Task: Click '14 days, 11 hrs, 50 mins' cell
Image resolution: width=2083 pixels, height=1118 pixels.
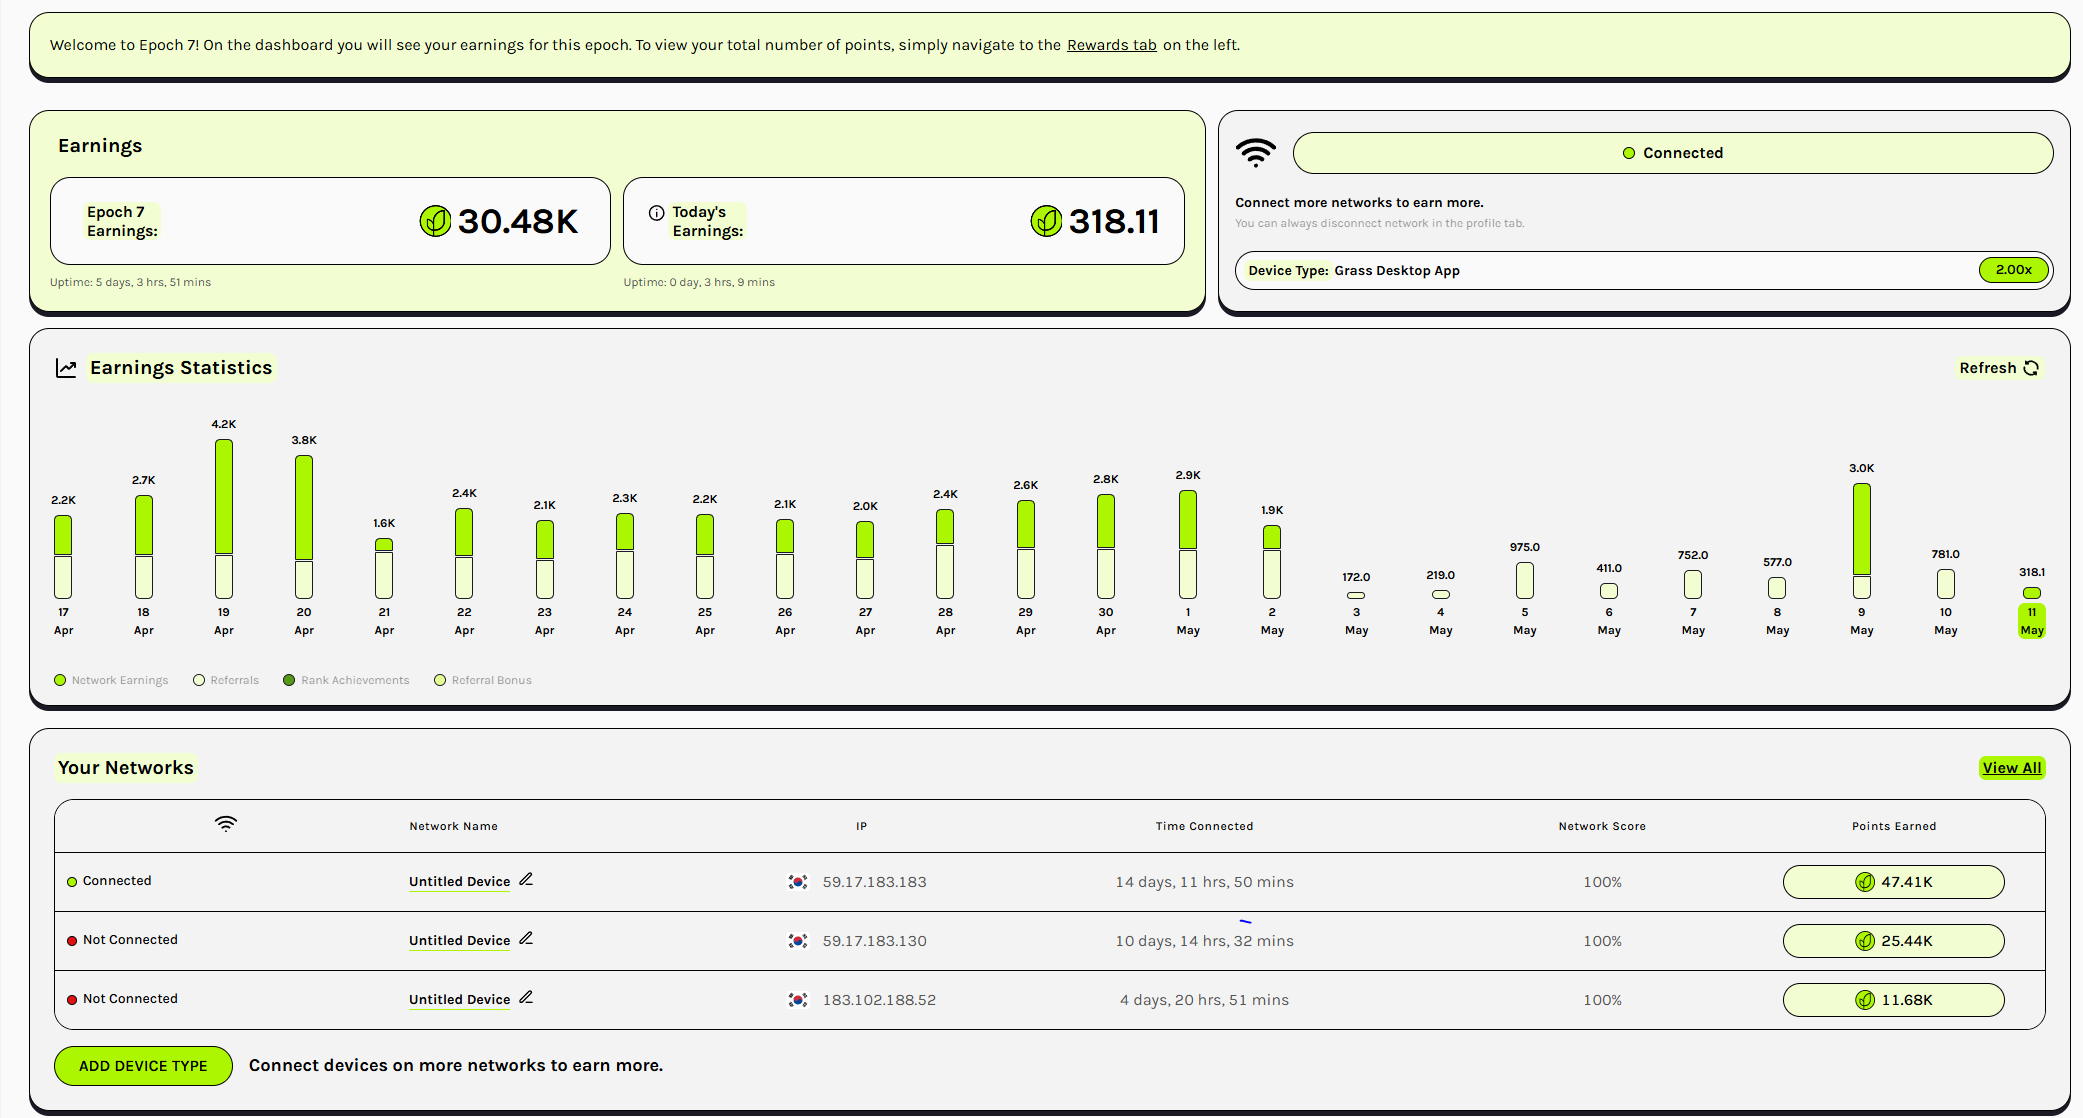Action: [x=1204, y=882]
